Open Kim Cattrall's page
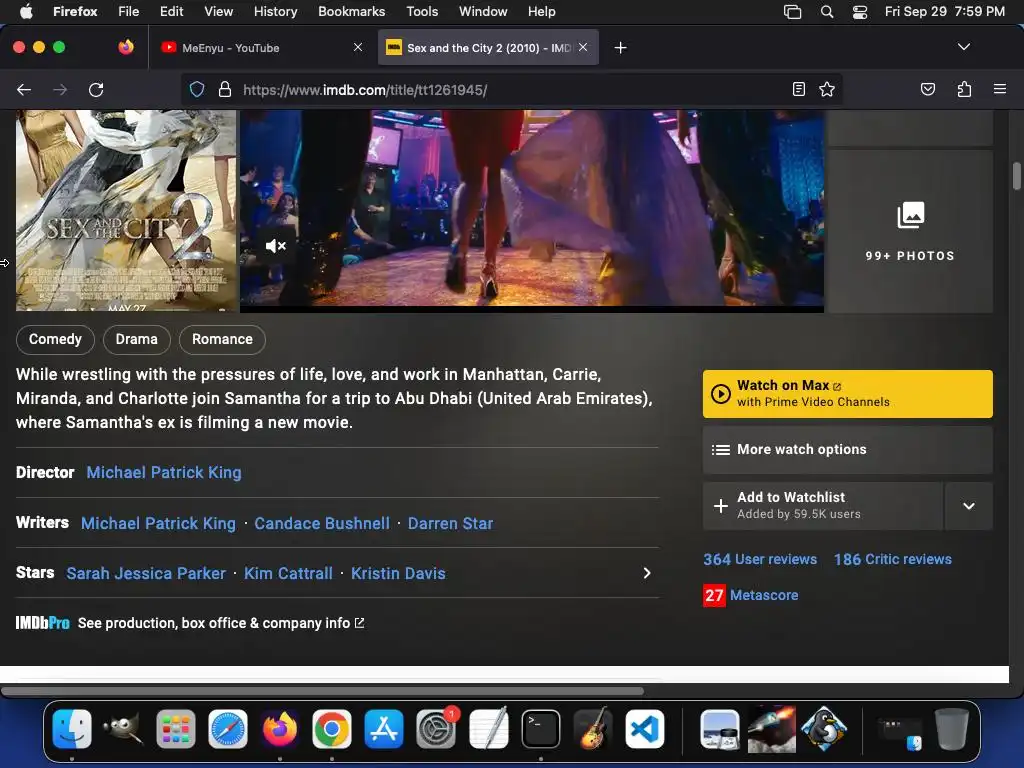The height and width of the screenshot is (768, 1024). tap(288, 573)
